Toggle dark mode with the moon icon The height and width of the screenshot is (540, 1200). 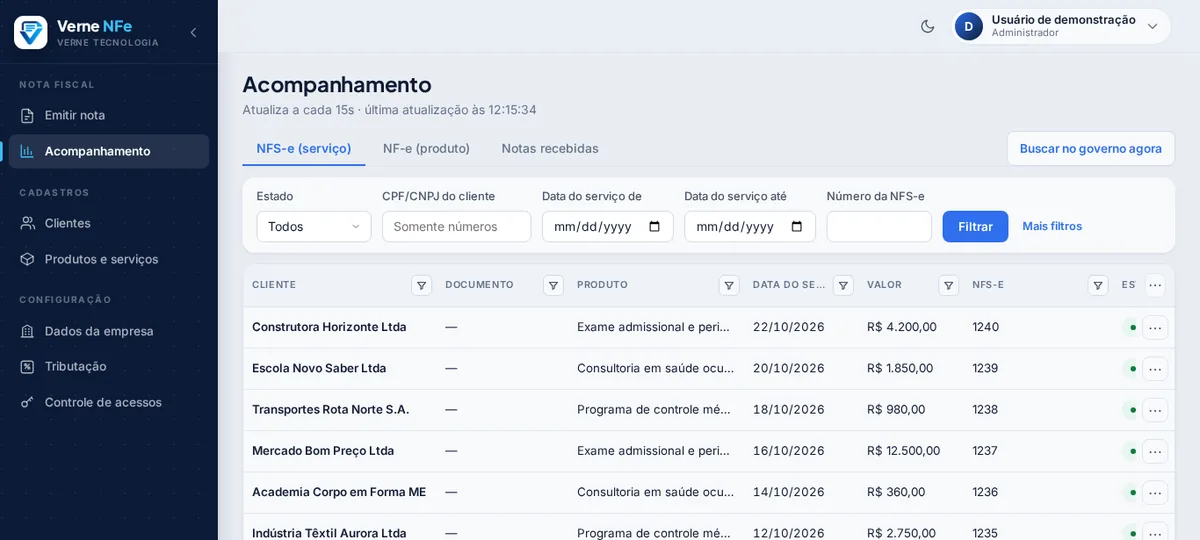coord(928,26)
